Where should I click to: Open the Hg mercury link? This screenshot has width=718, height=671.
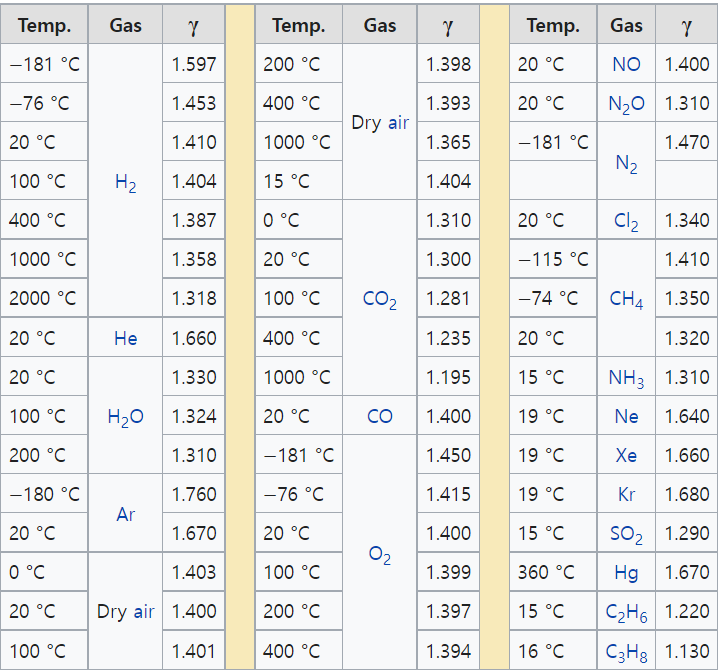(x=626, y=573)
